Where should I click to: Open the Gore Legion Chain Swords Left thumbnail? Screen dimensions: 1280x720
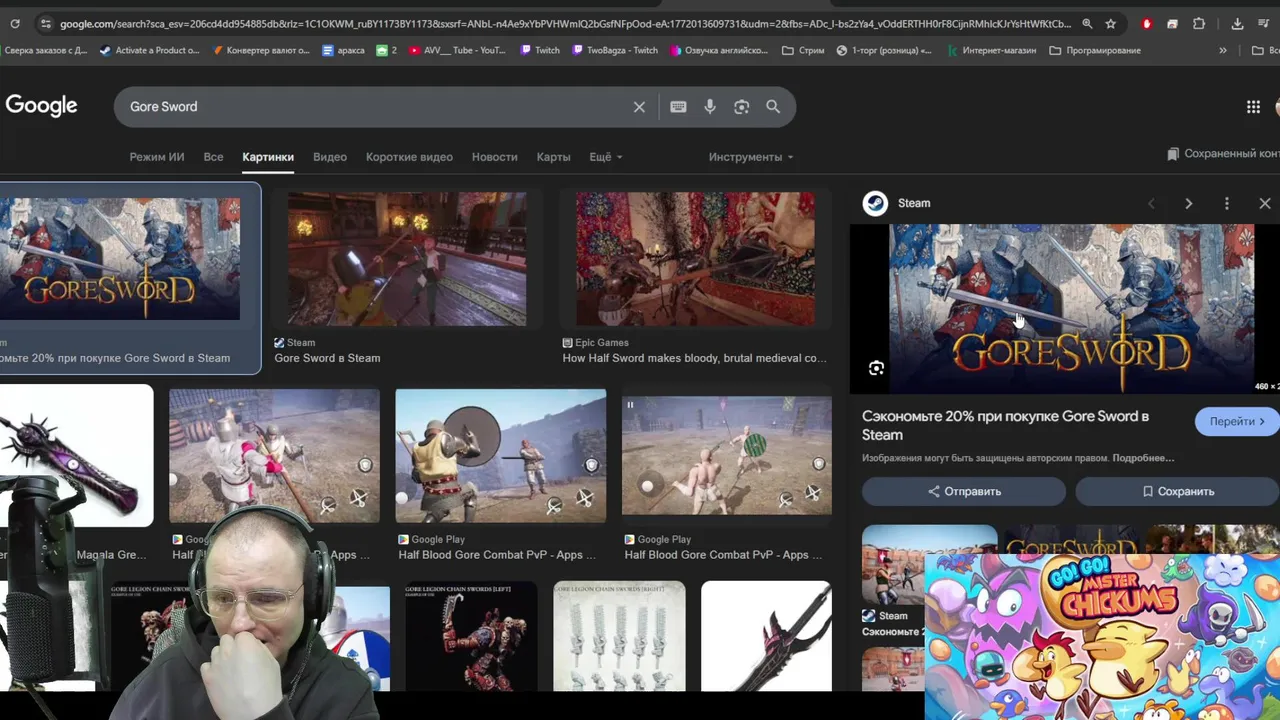pos(471,637)
